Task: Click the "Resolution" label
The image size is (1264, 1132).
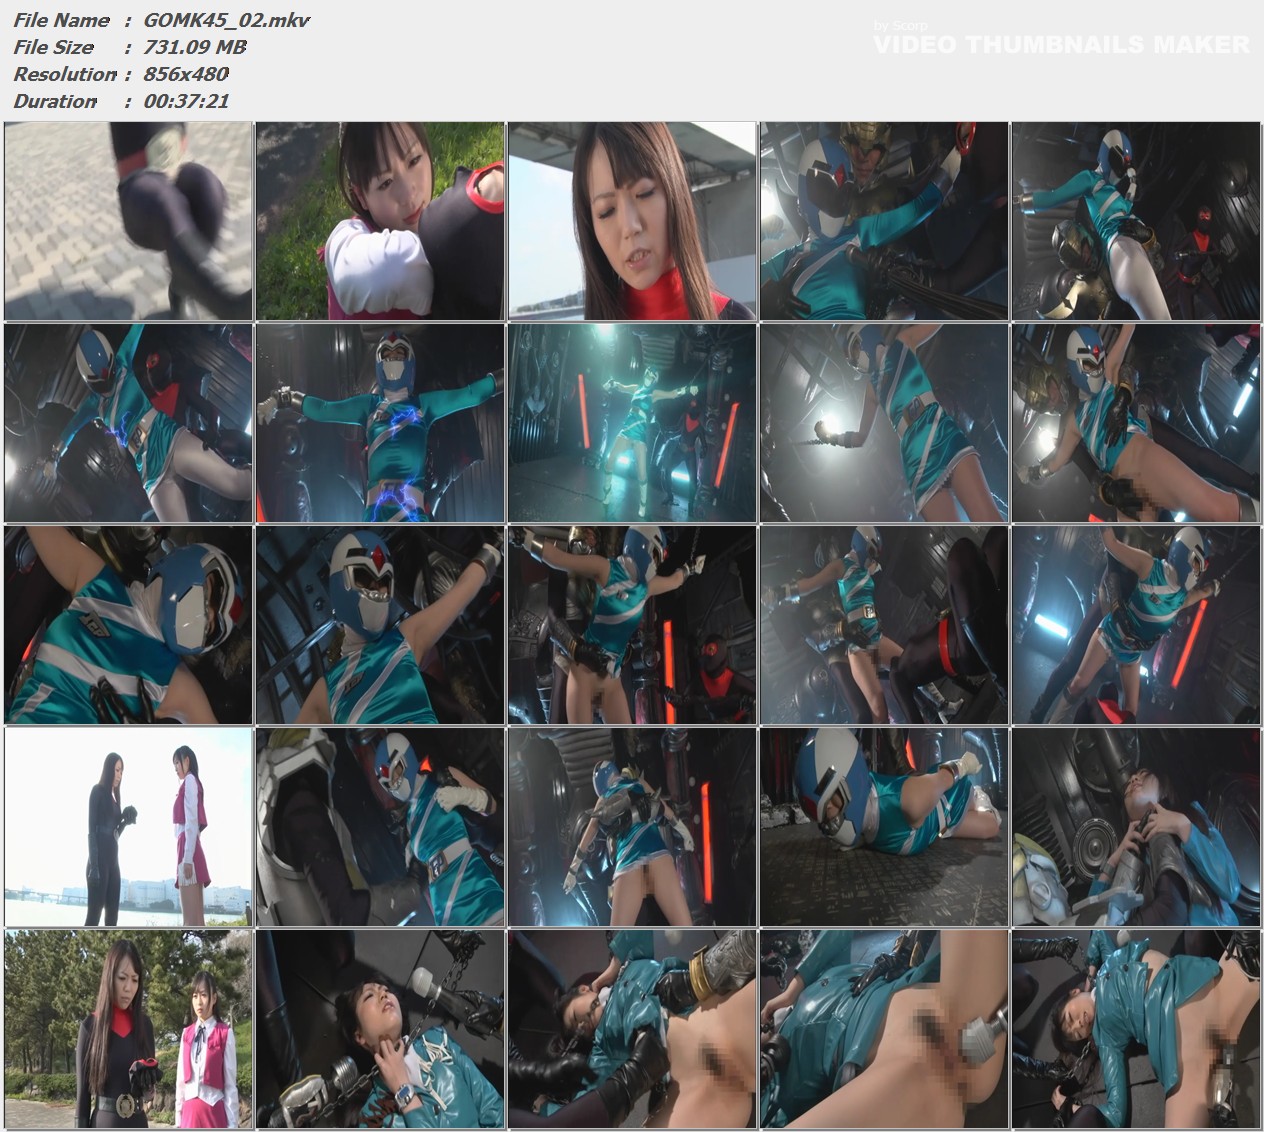Action: click(65, 74)
